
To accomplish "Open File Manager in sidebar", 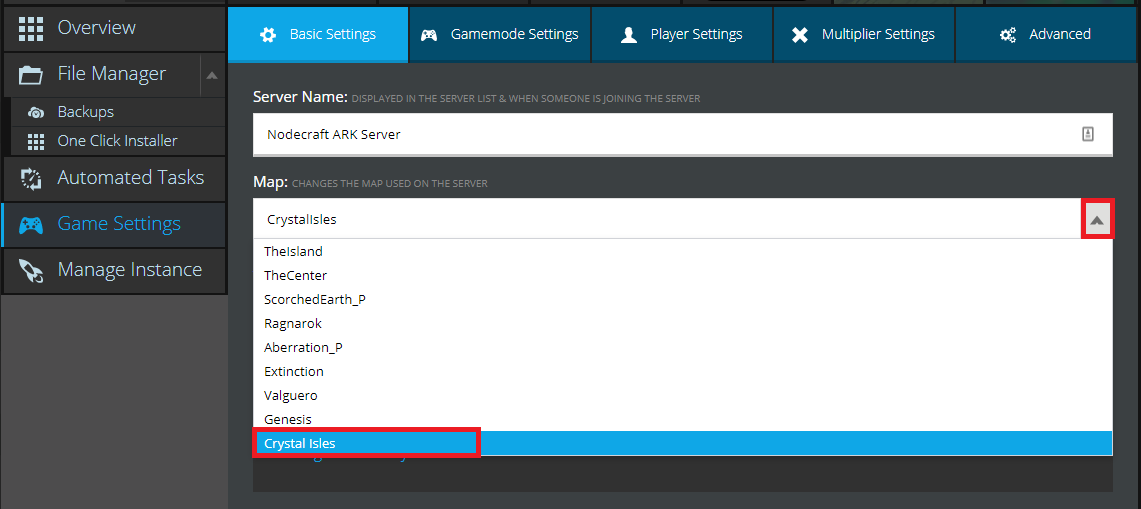I will tap(101, 74).
